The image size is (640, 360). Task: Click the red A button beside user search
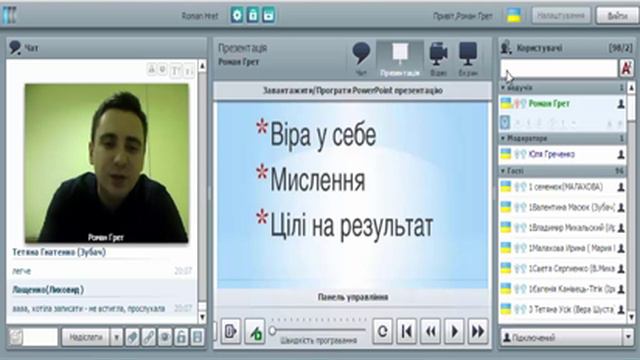626,68
